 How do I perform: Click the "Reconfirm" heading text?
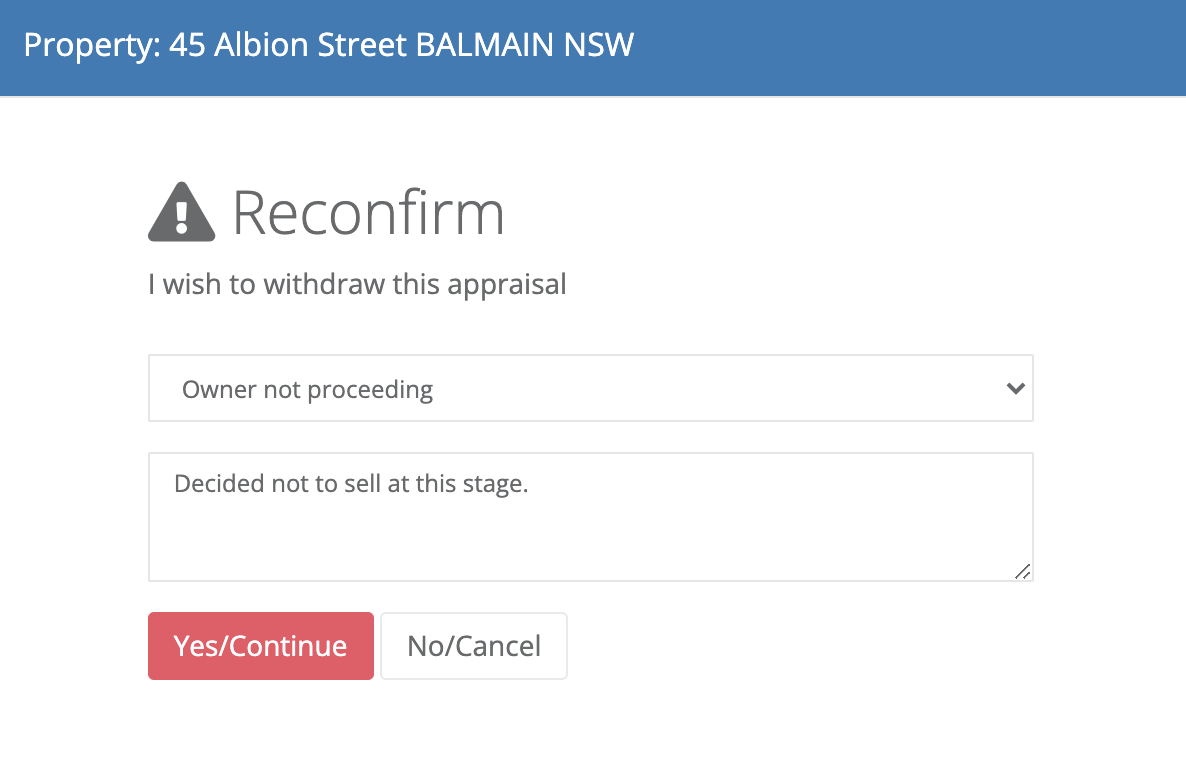368,213
